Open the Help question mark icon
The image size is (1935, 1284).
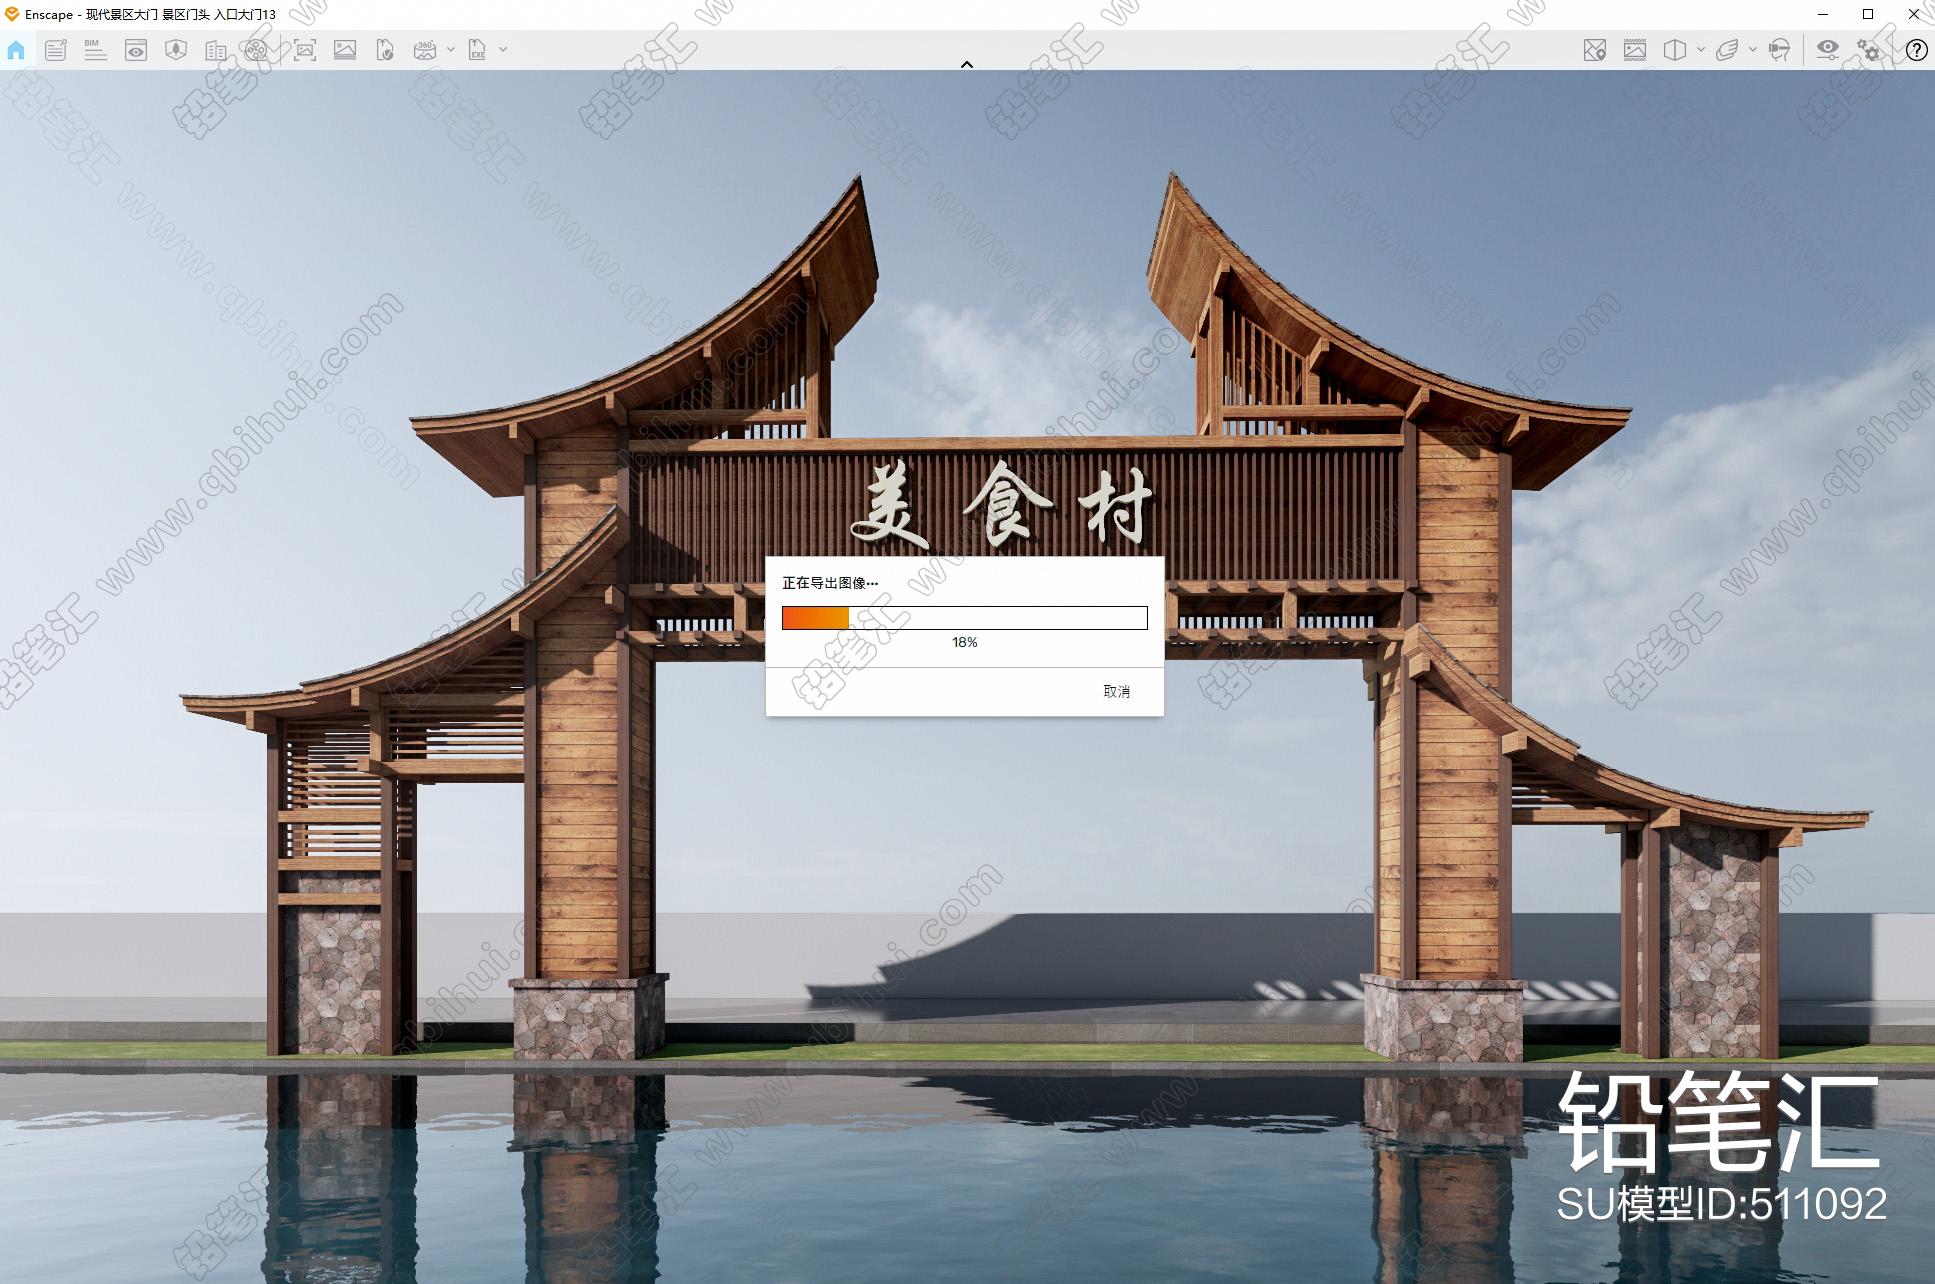[1916, 50]
